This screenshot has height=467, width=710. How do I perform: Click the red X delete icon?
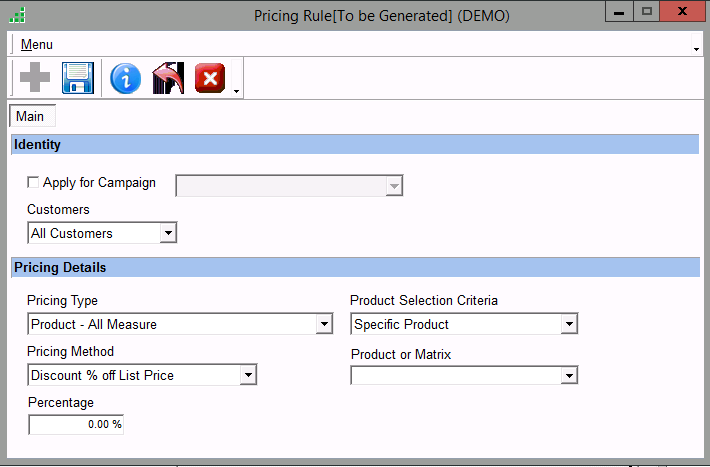pyautogui.click(x=210, y=78)
